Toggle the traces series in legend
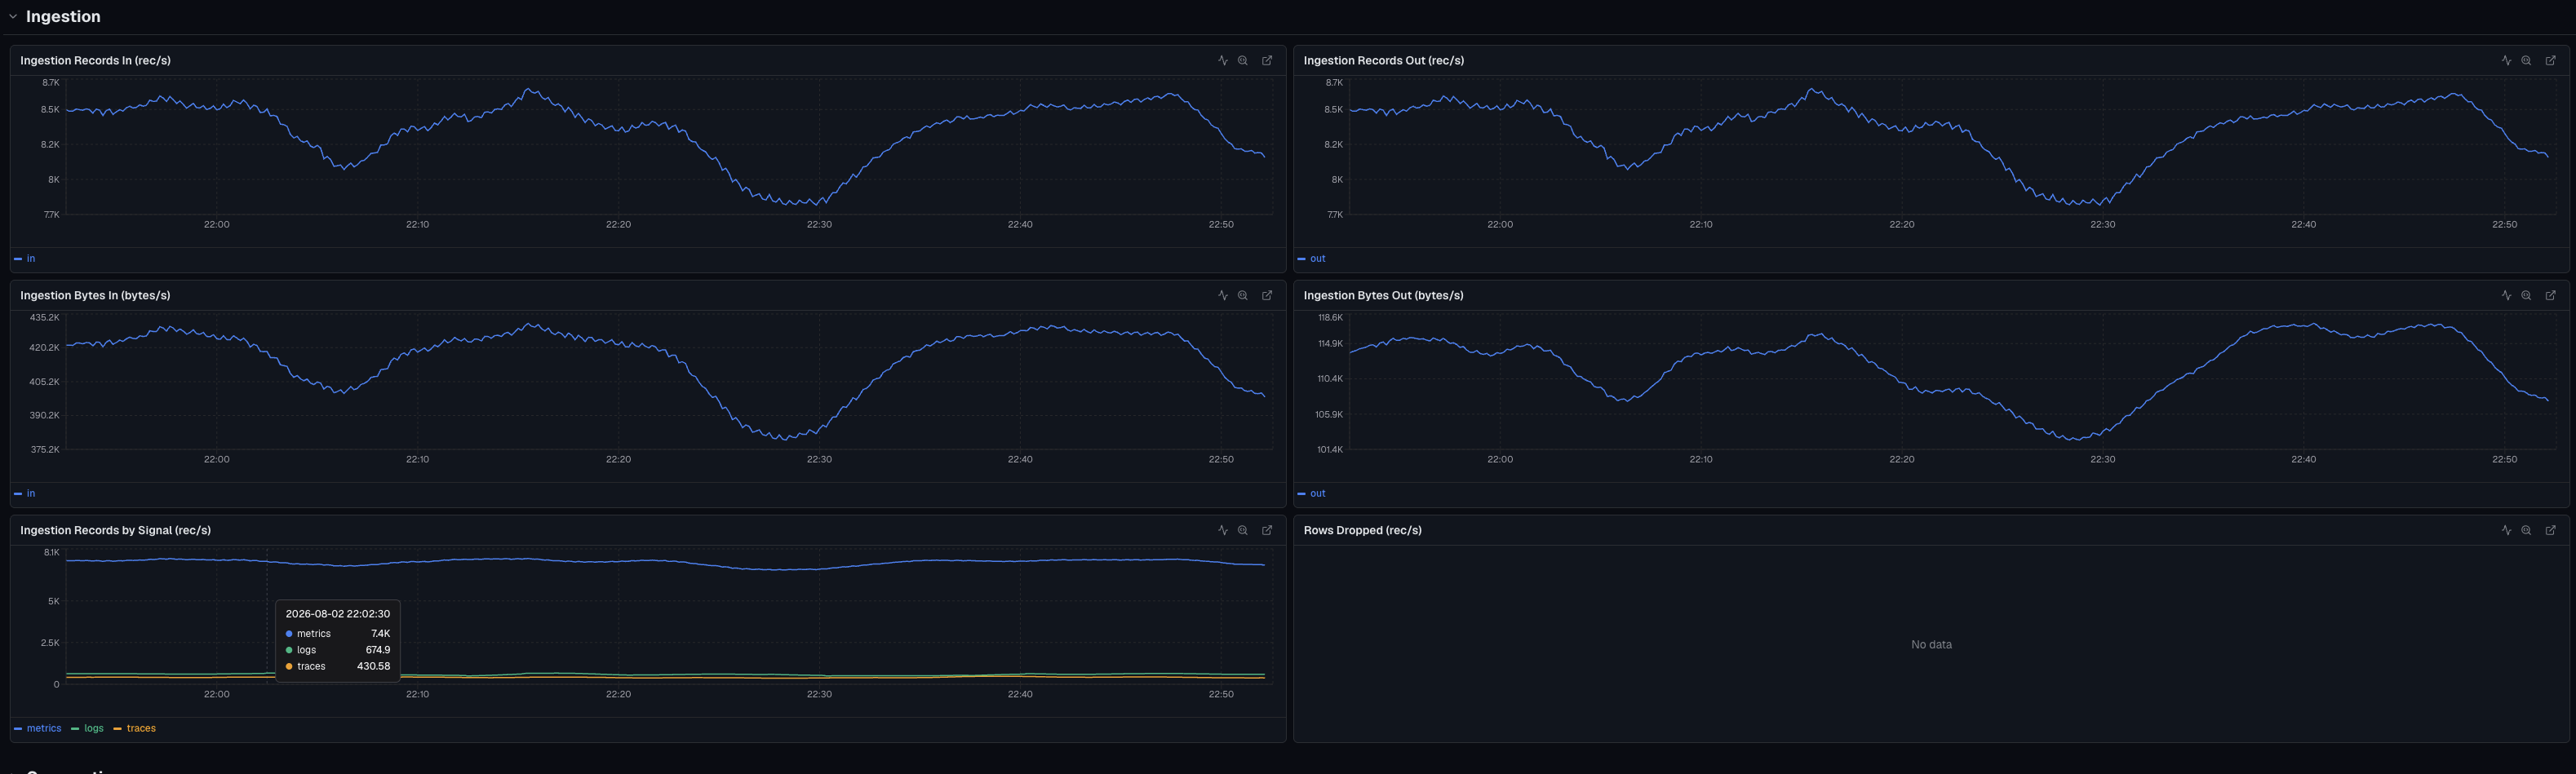 click(x=135, y=728)
